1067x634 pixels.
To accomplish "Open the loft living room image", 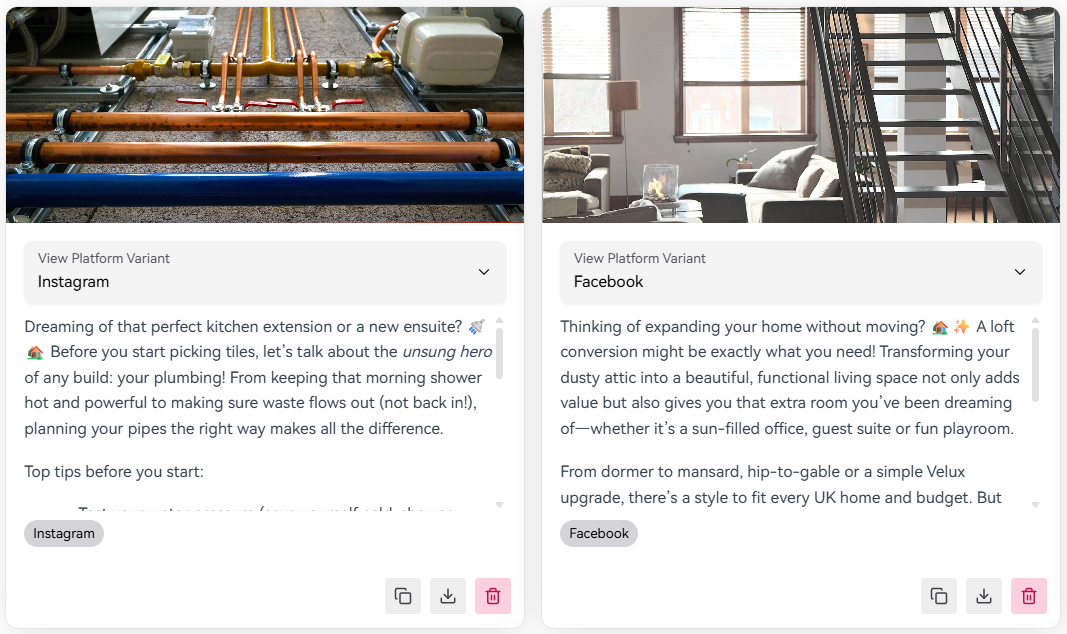I will pyautogui.click(x=801, y=114).
